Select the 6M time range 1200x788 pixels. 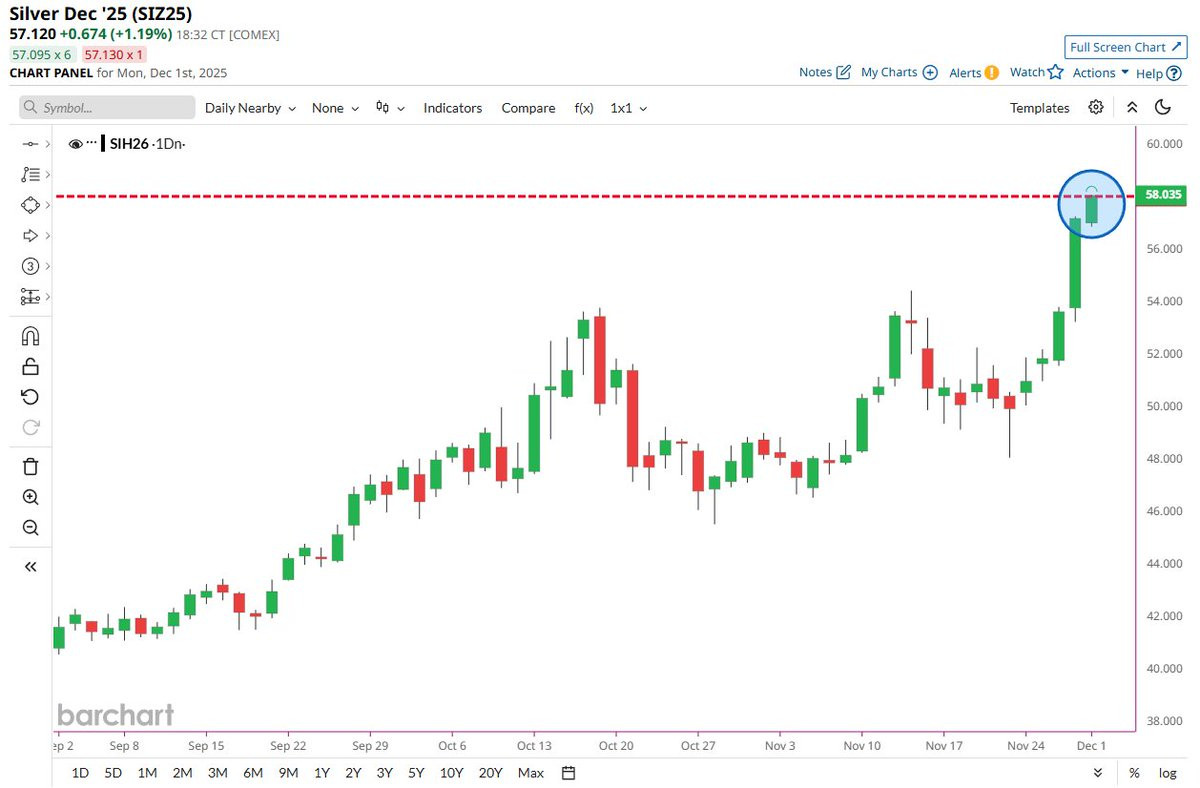(x=253, y=772)
